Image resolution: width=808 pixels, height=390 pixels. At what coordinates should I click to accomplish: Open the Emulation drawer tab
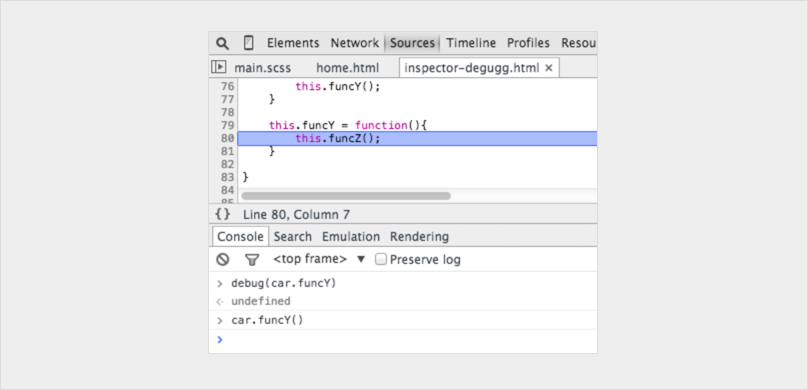point(351,237)
